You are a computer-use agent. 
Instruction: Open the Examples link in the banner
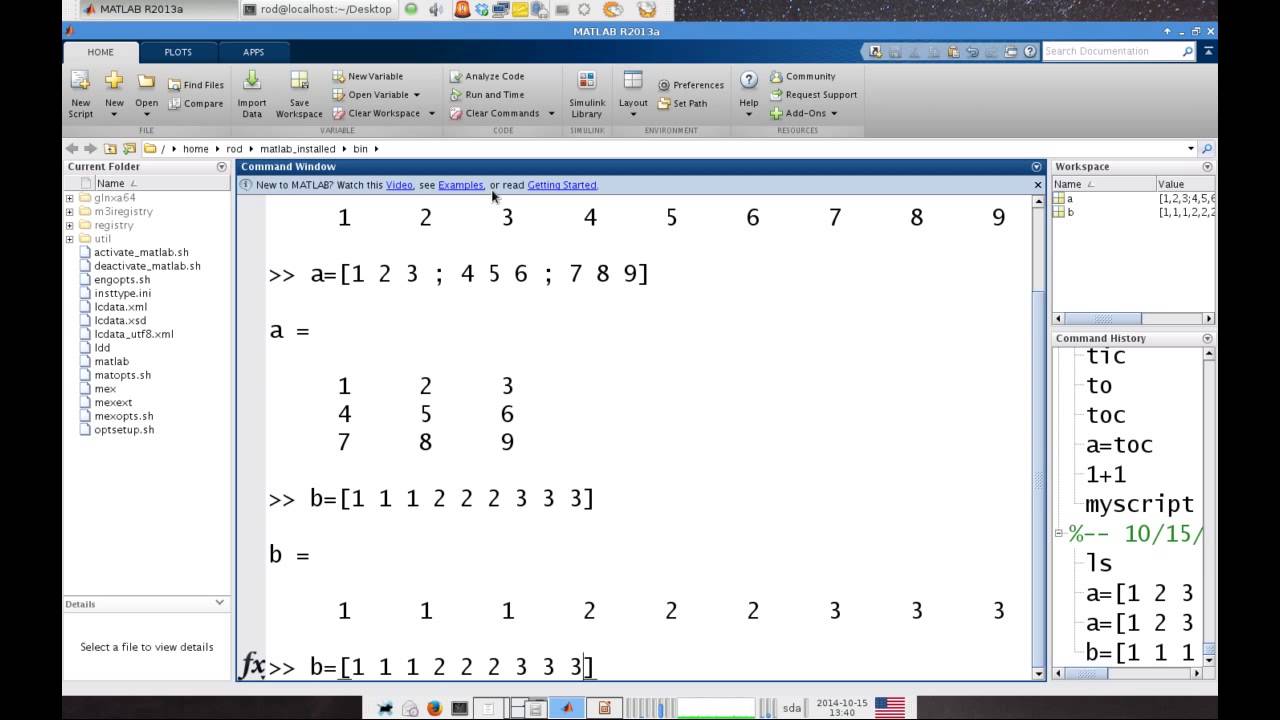(x=461, y=185)
